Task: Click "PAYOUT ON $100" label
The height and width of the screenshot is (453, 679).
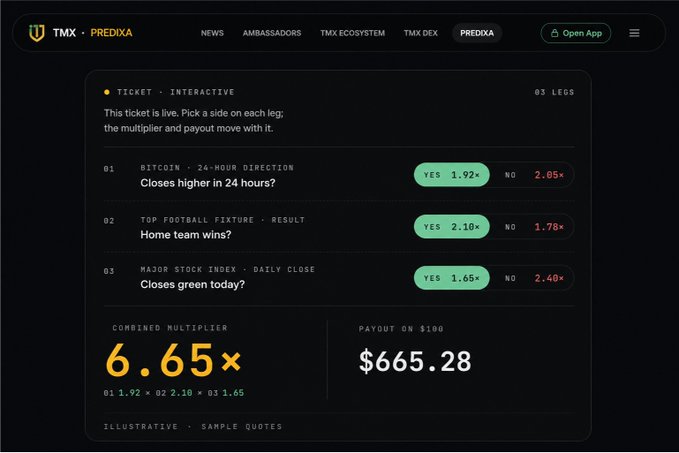Action: 401,329
